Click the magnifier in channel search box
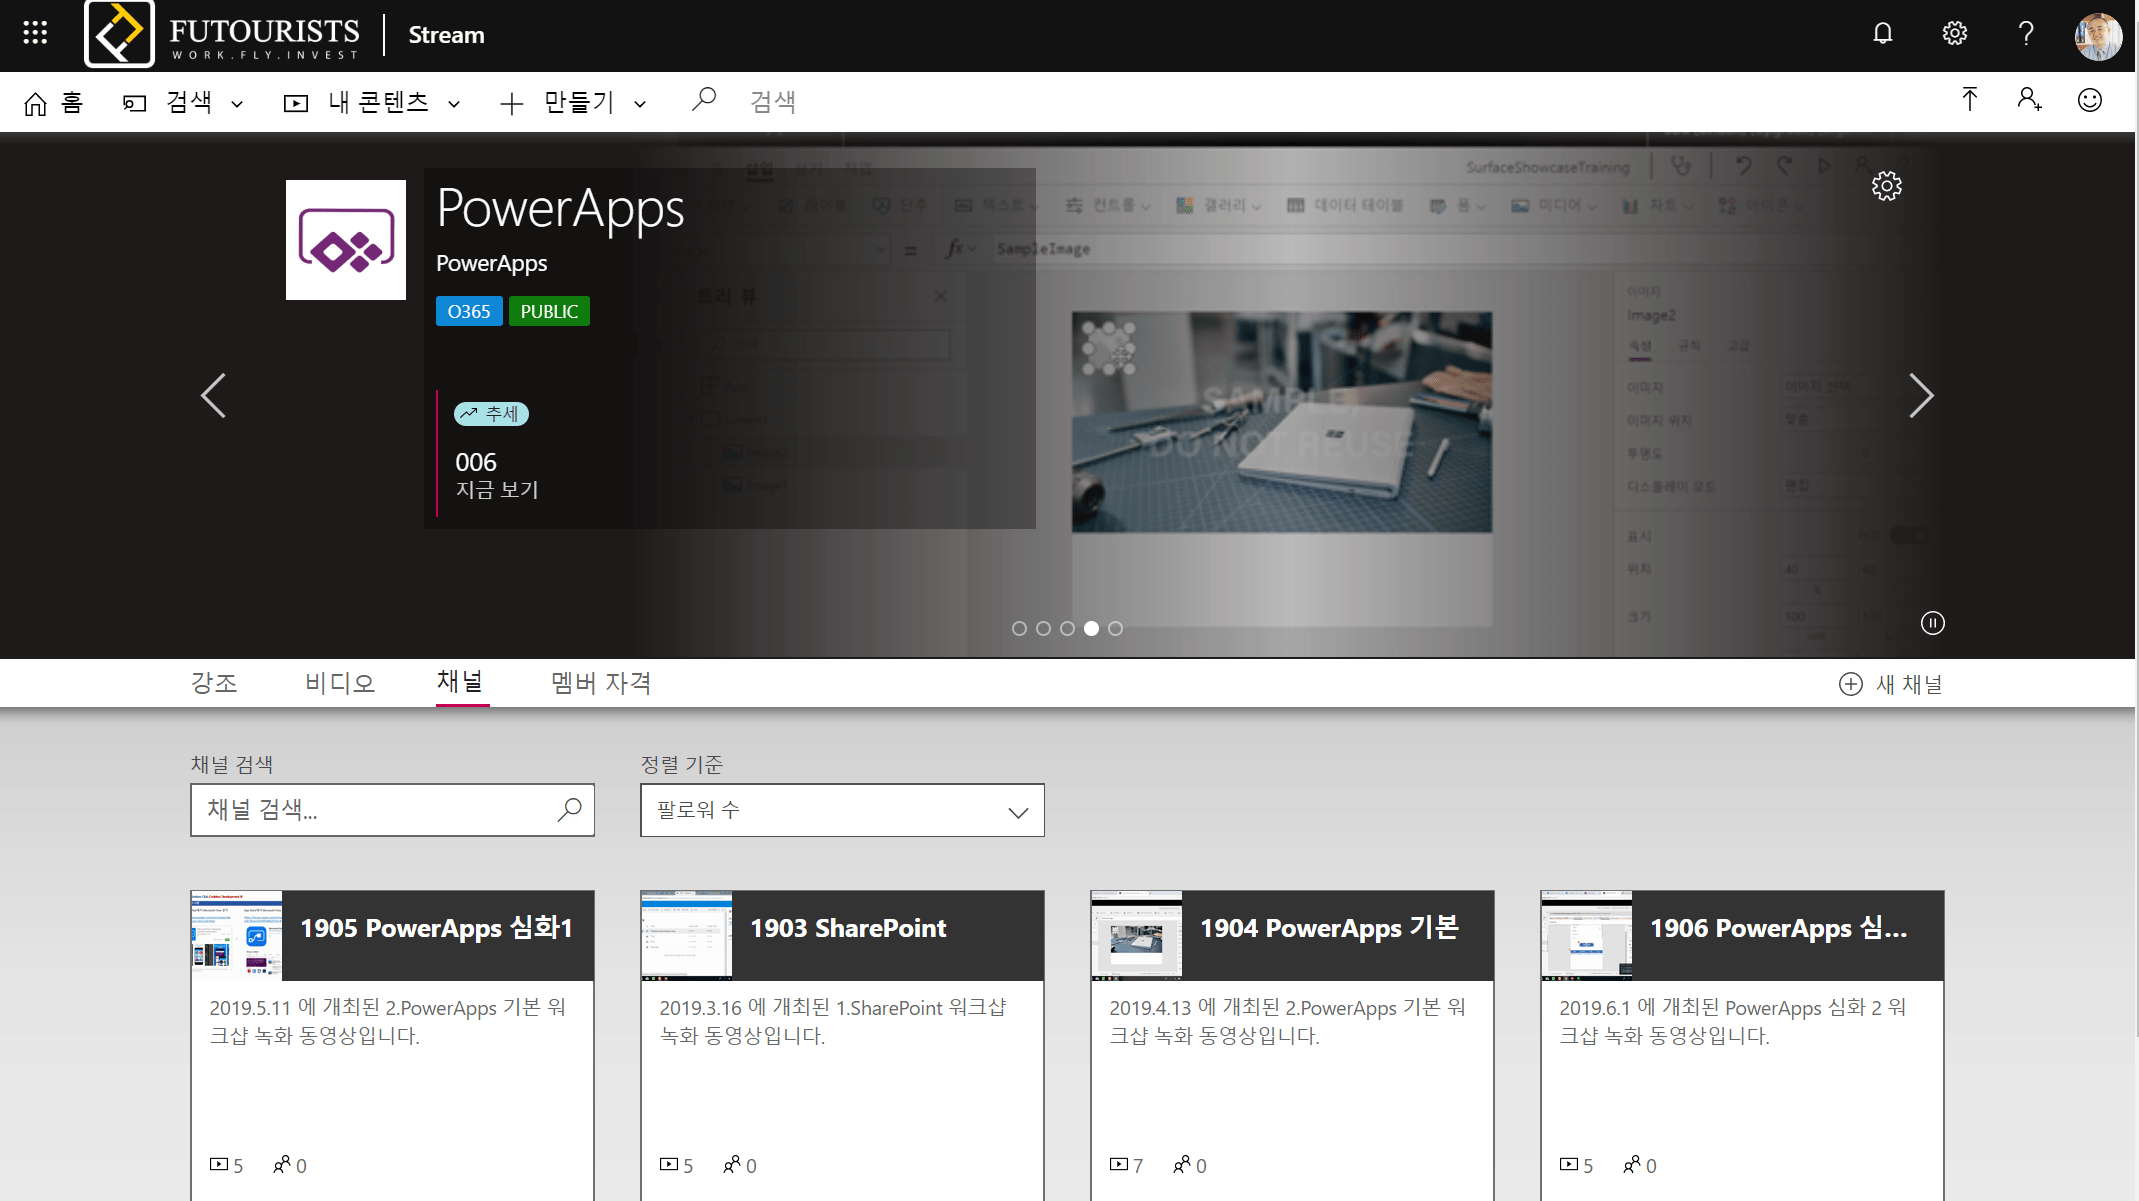The height and width of the screenshot is (1201, 2139). [569, 809]
